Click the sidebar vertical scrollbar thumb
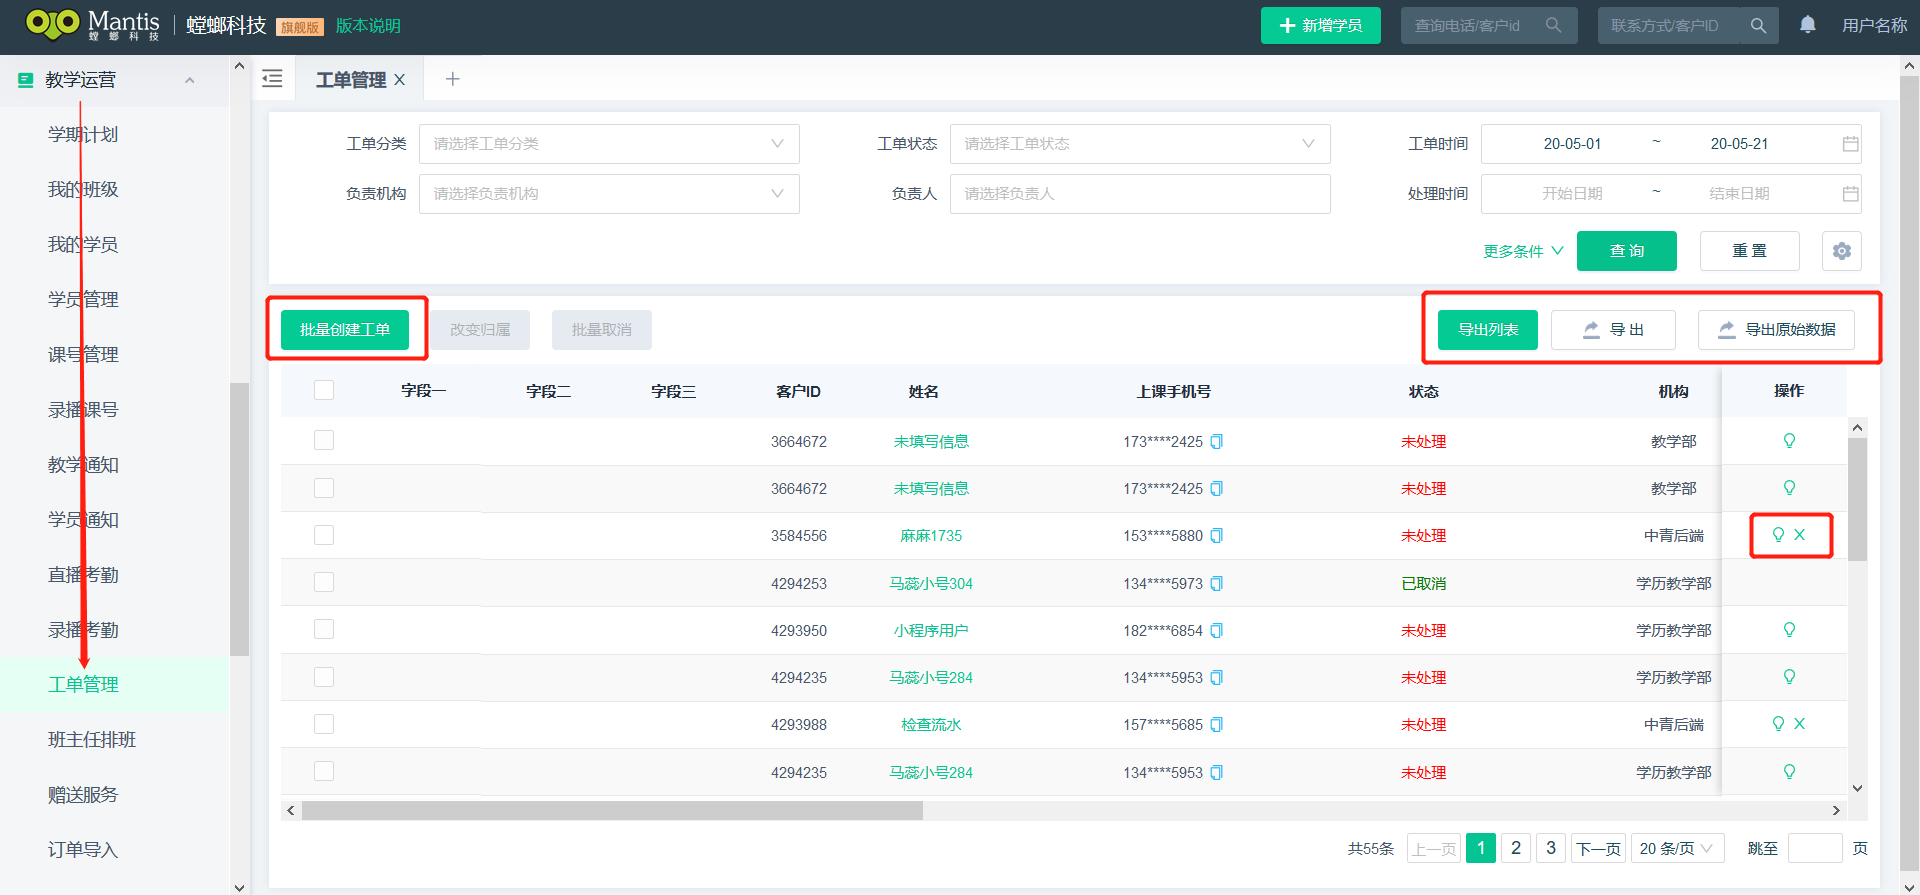This screenshot has width=1920, height=895. click(239, 519)
